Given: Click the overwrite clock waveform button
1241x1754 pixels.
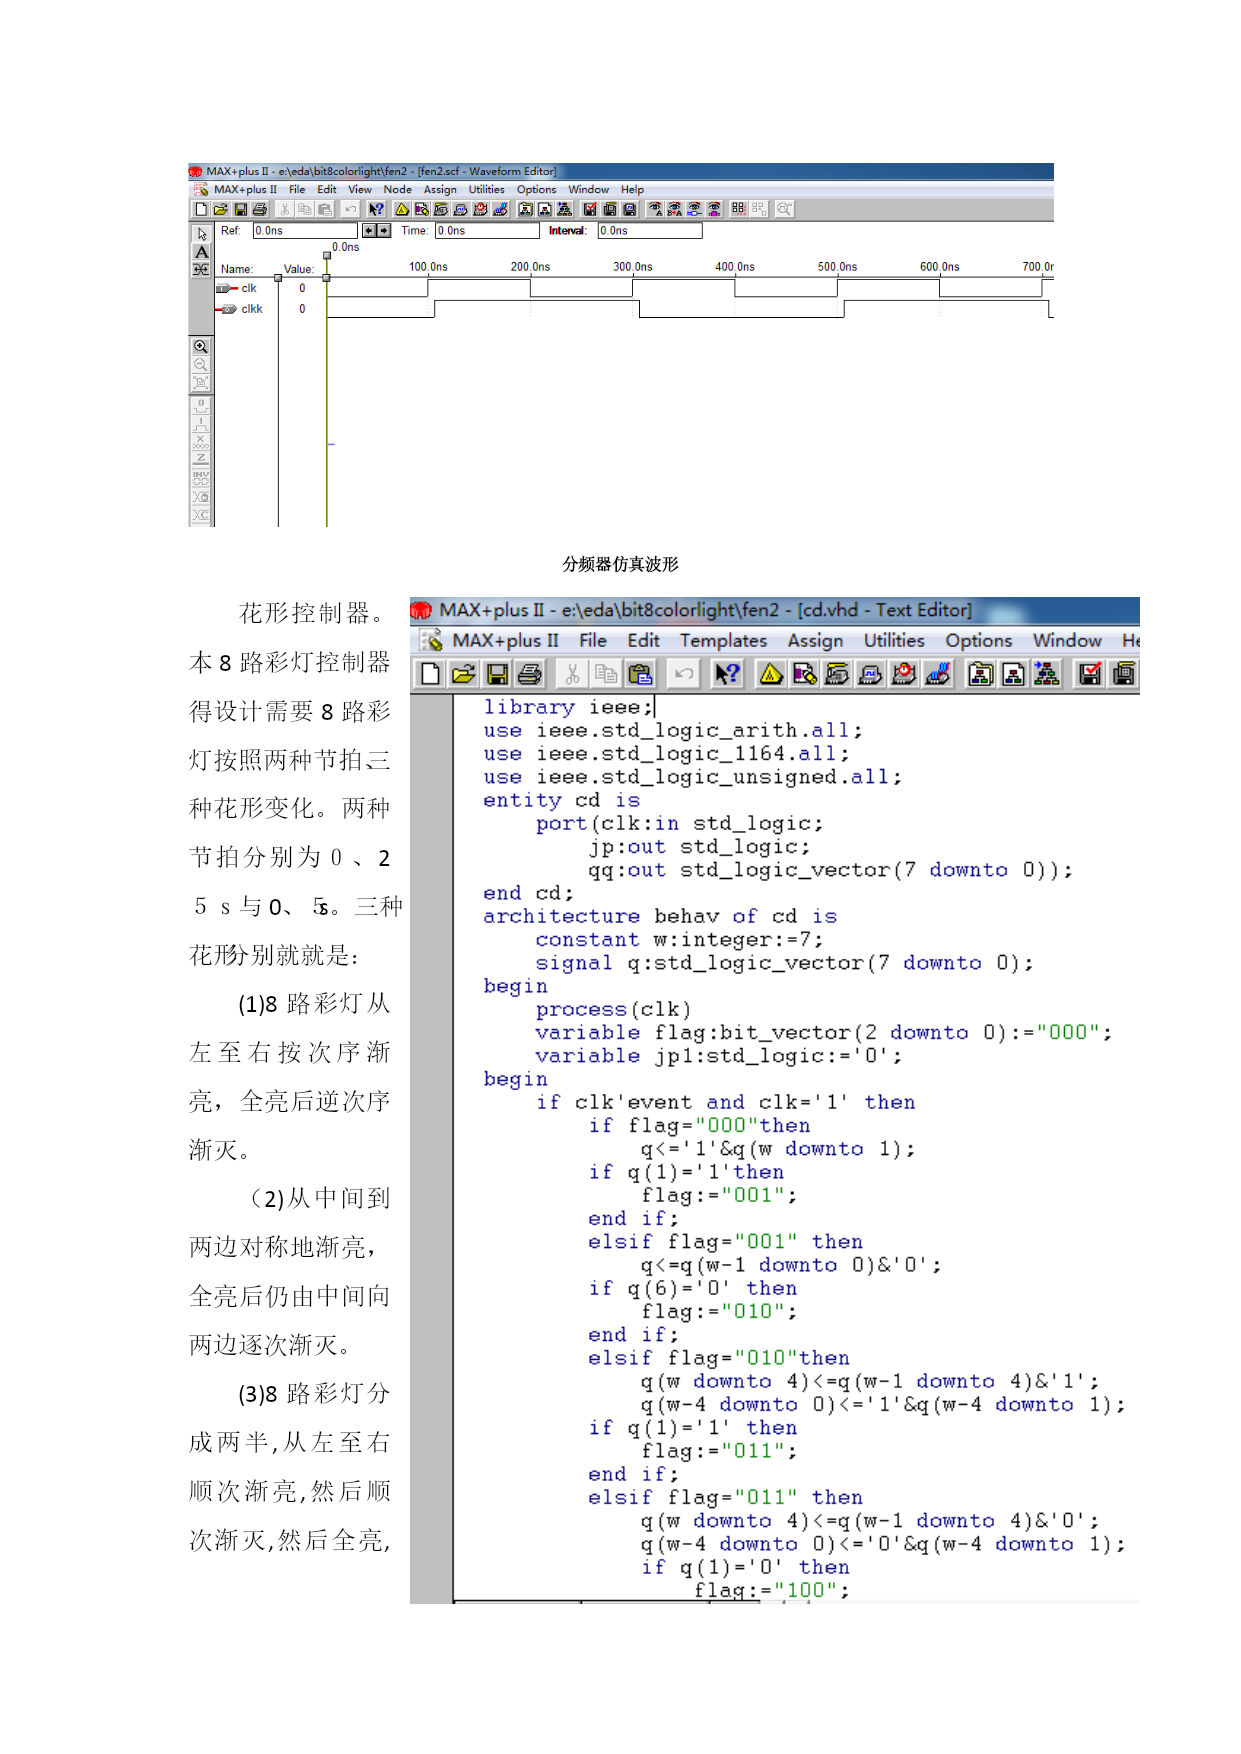Looking at the screenshot, I should (201, 497).
